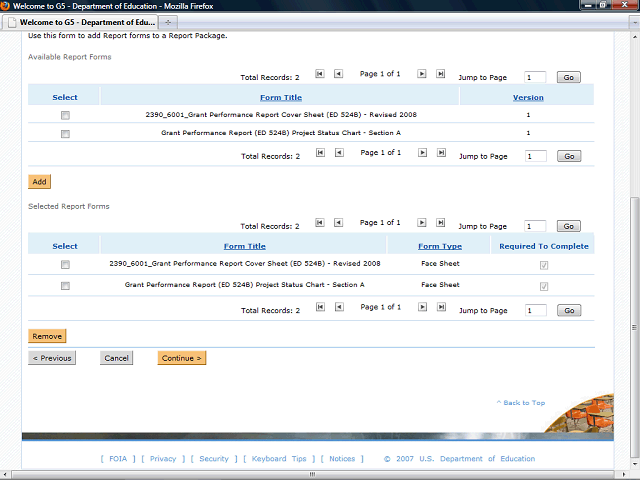Open the FOIA footer link
Viewport: 640px width, 480px height.
click(x=118, y=459)
